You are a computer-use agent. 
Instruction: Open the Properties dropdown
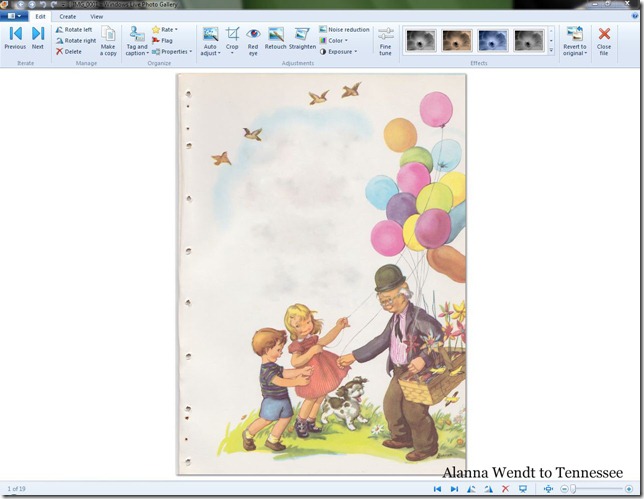172,52
